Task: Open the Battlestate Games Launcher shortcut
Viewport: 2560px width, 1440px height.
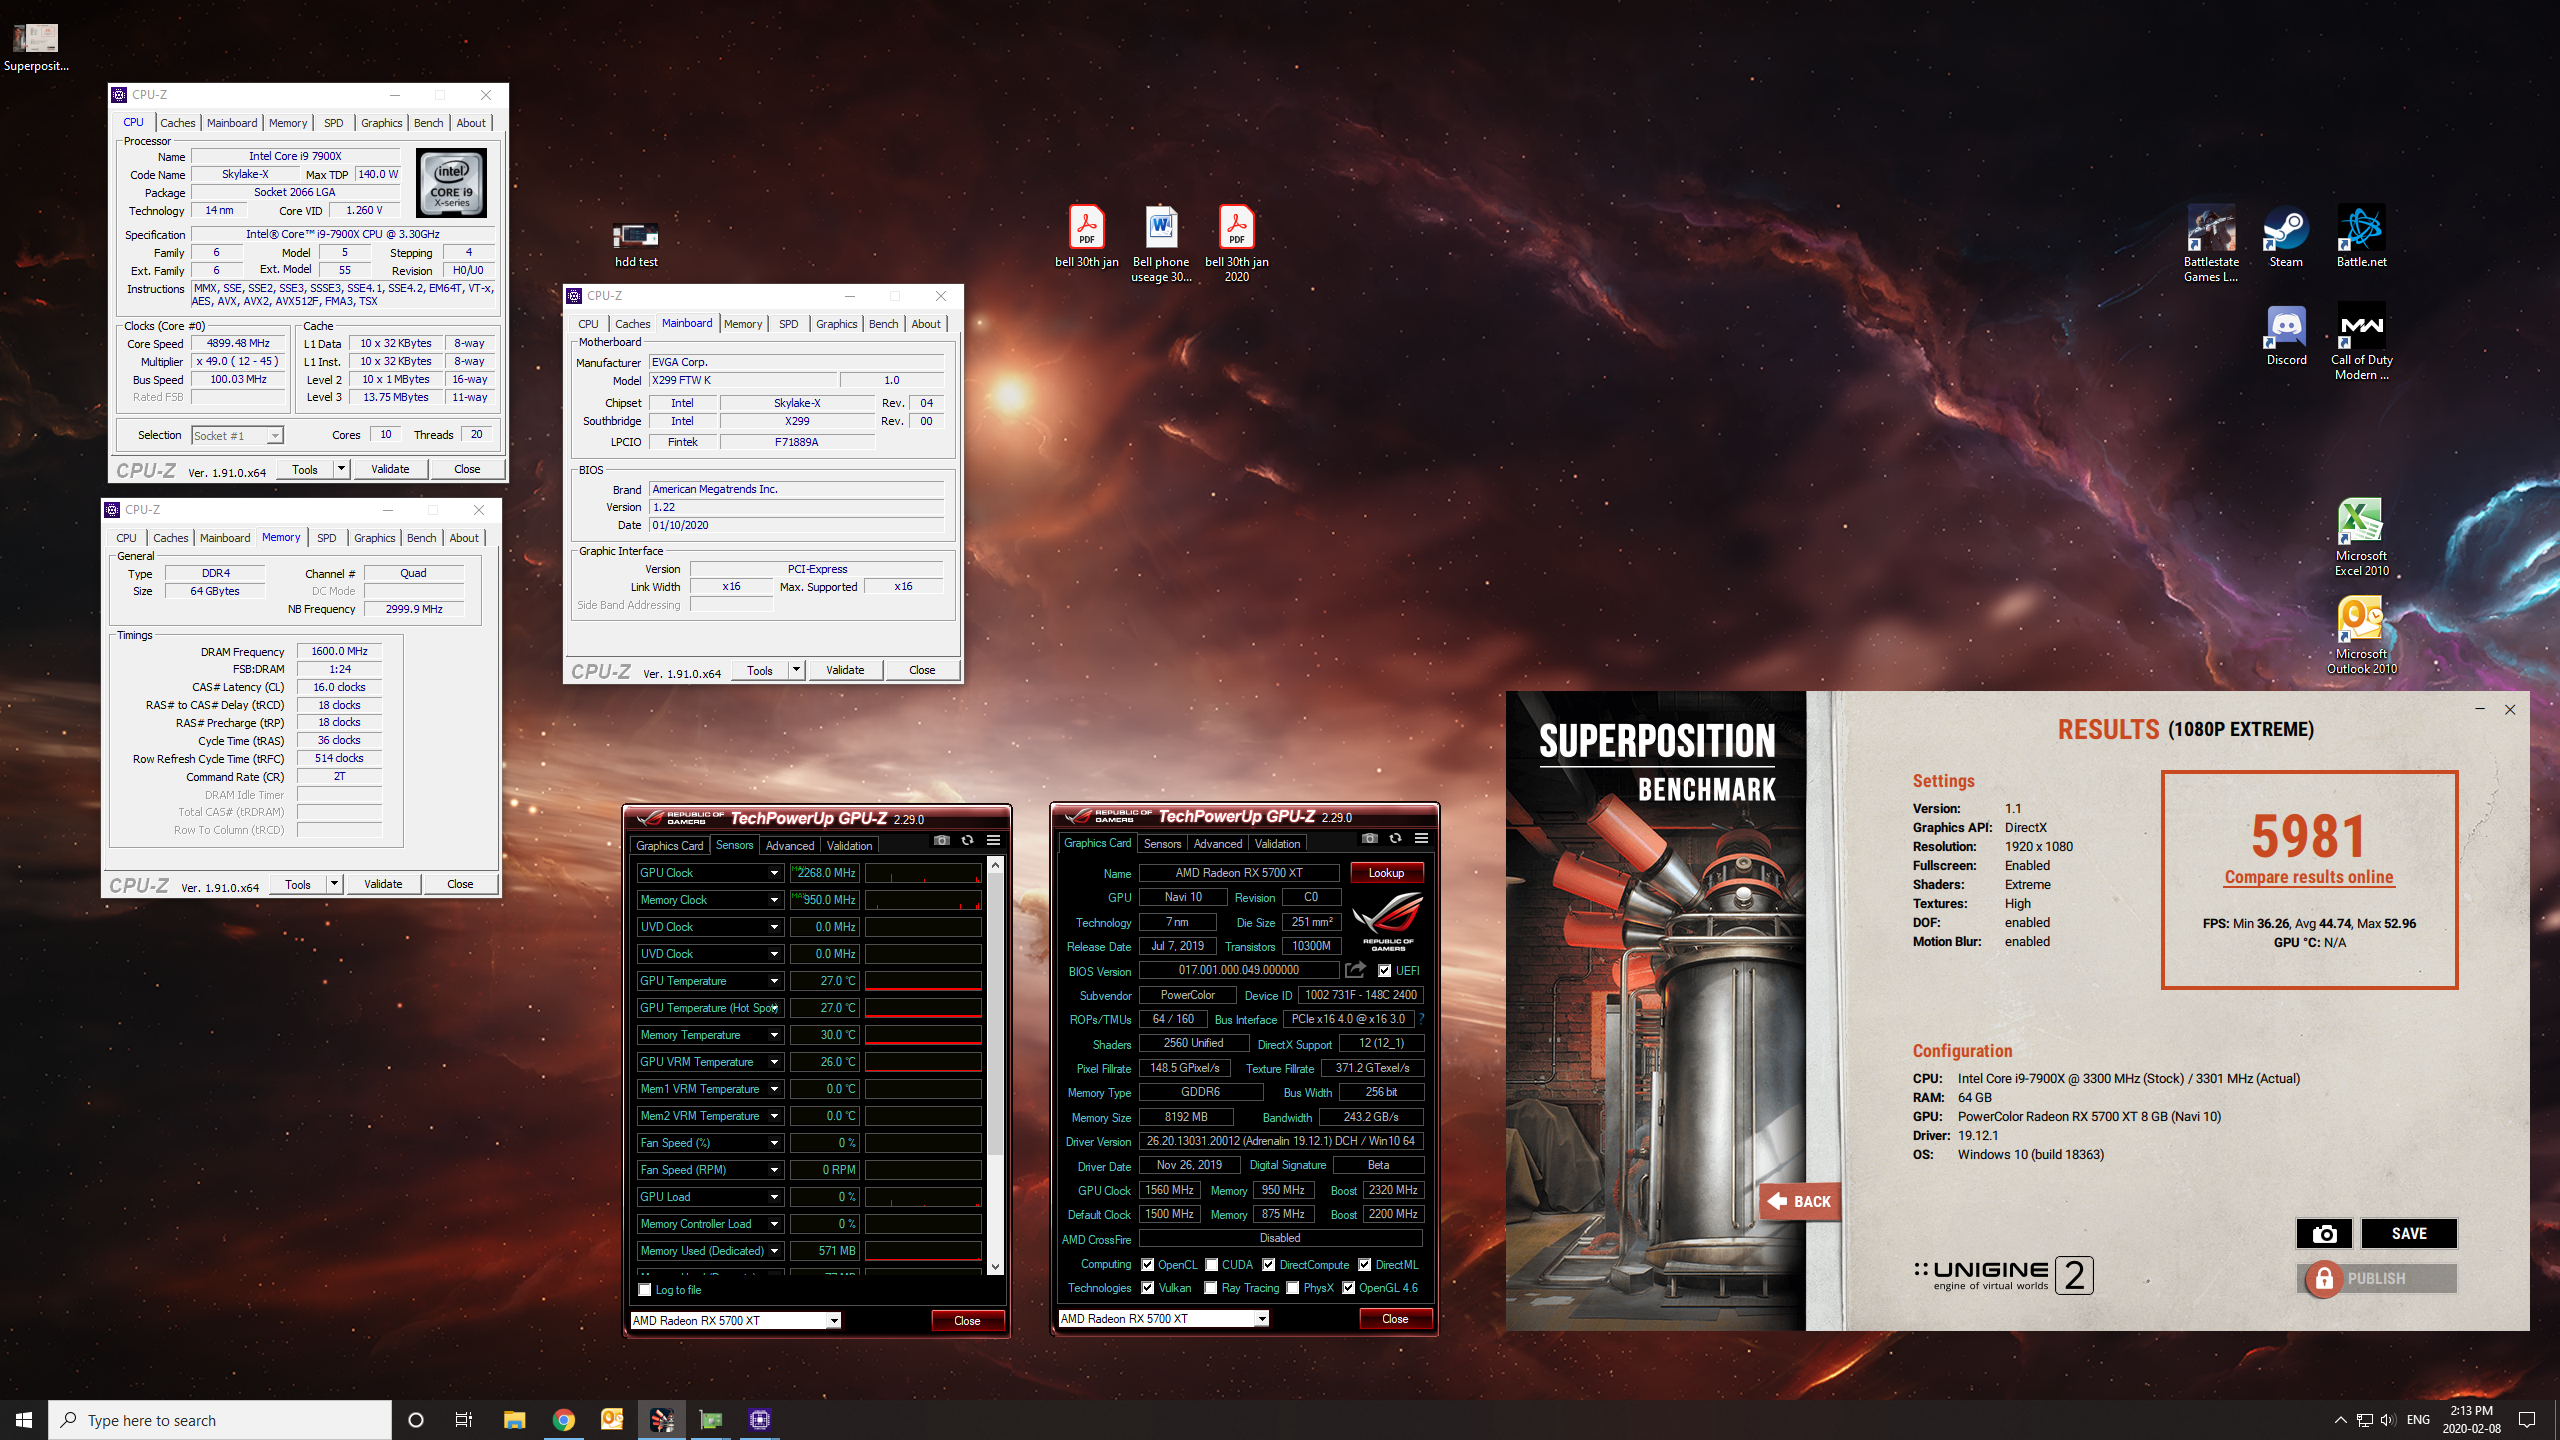Action: pyautogui.click(x=2211, y=244)
